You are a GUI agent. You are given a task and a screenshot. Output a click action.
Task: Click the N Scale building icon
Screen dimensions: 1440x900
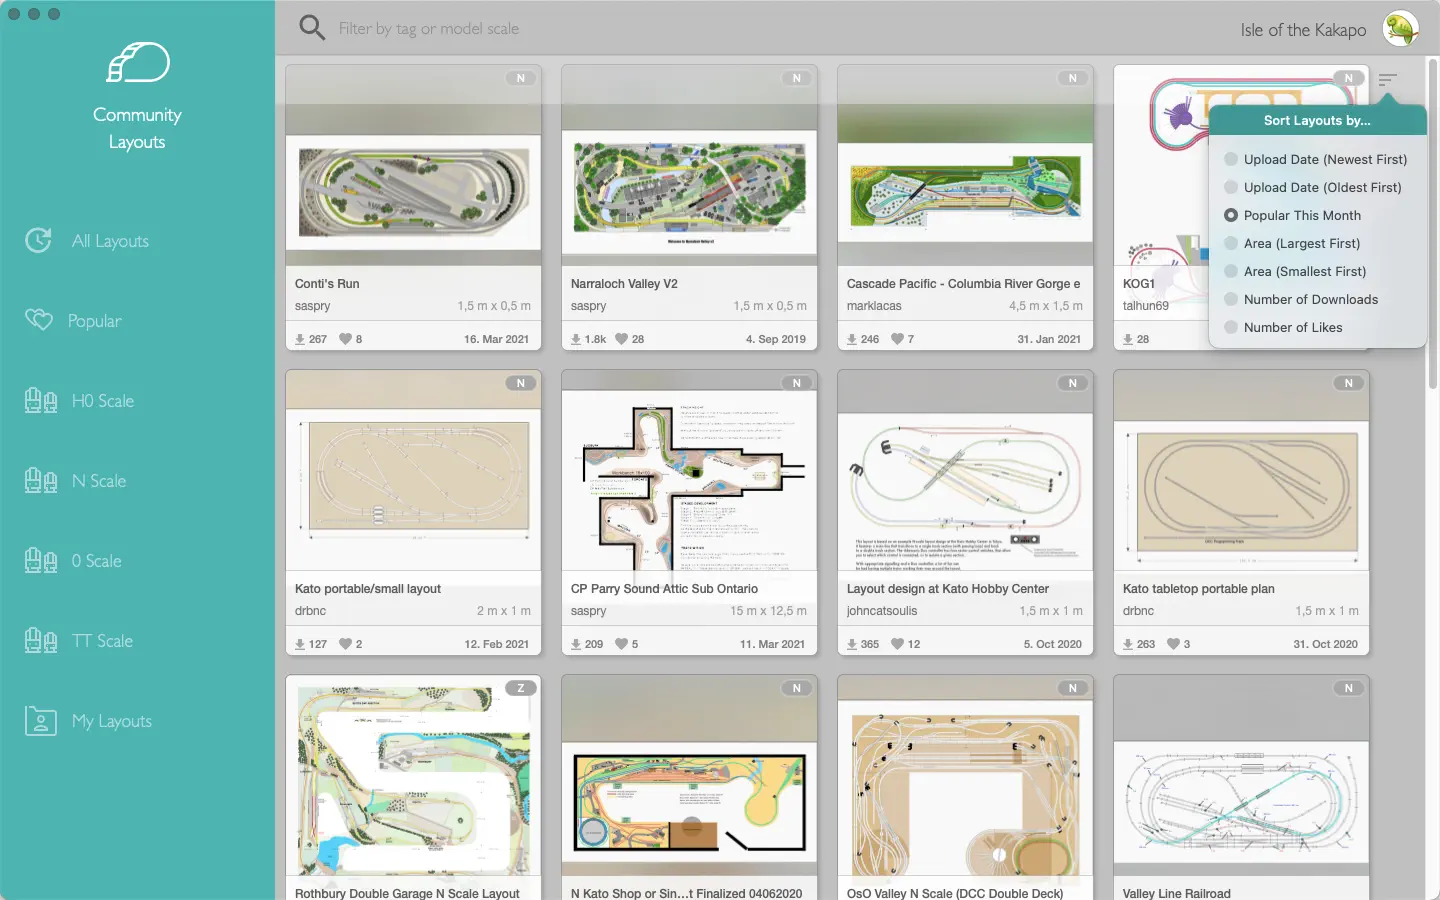41,480
